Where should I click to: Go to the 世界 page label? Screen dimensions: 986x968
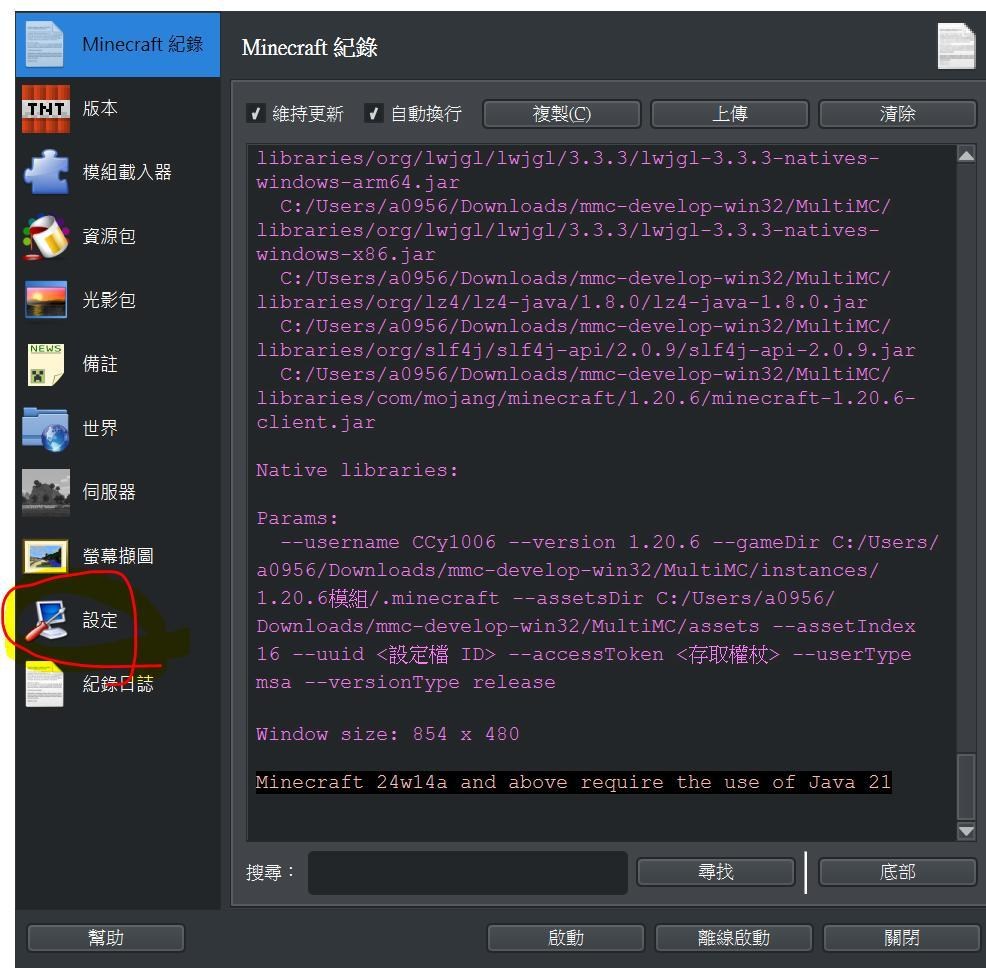click(100, 428)
